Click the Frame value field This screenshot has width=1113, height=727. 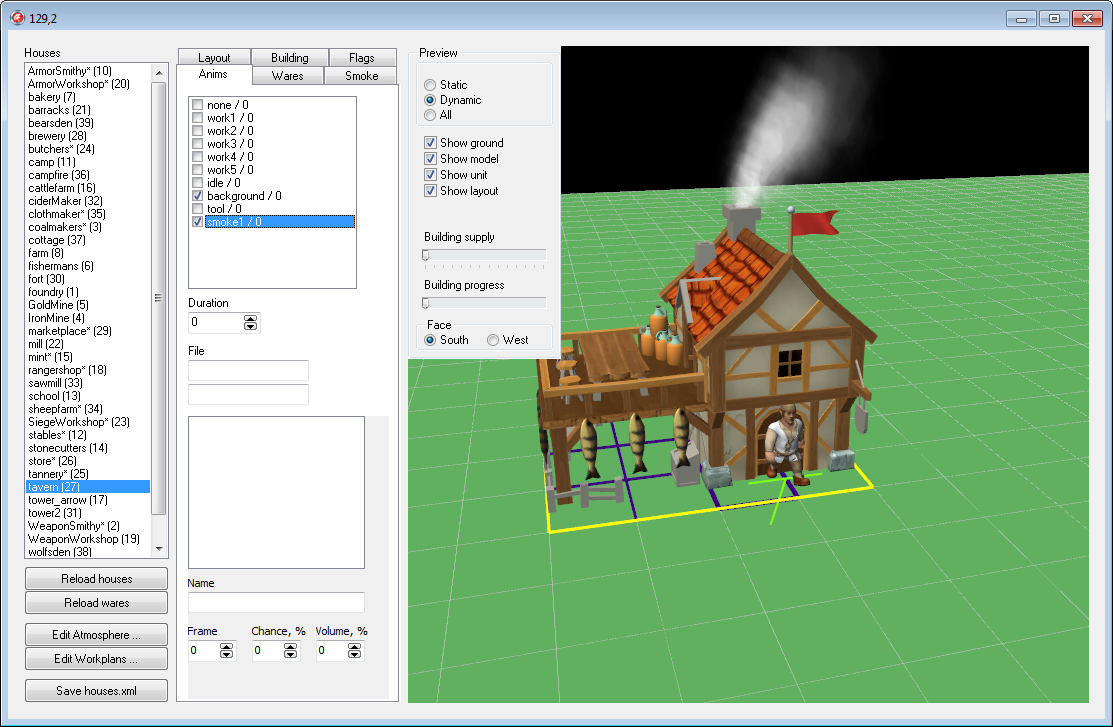[204, 650]
